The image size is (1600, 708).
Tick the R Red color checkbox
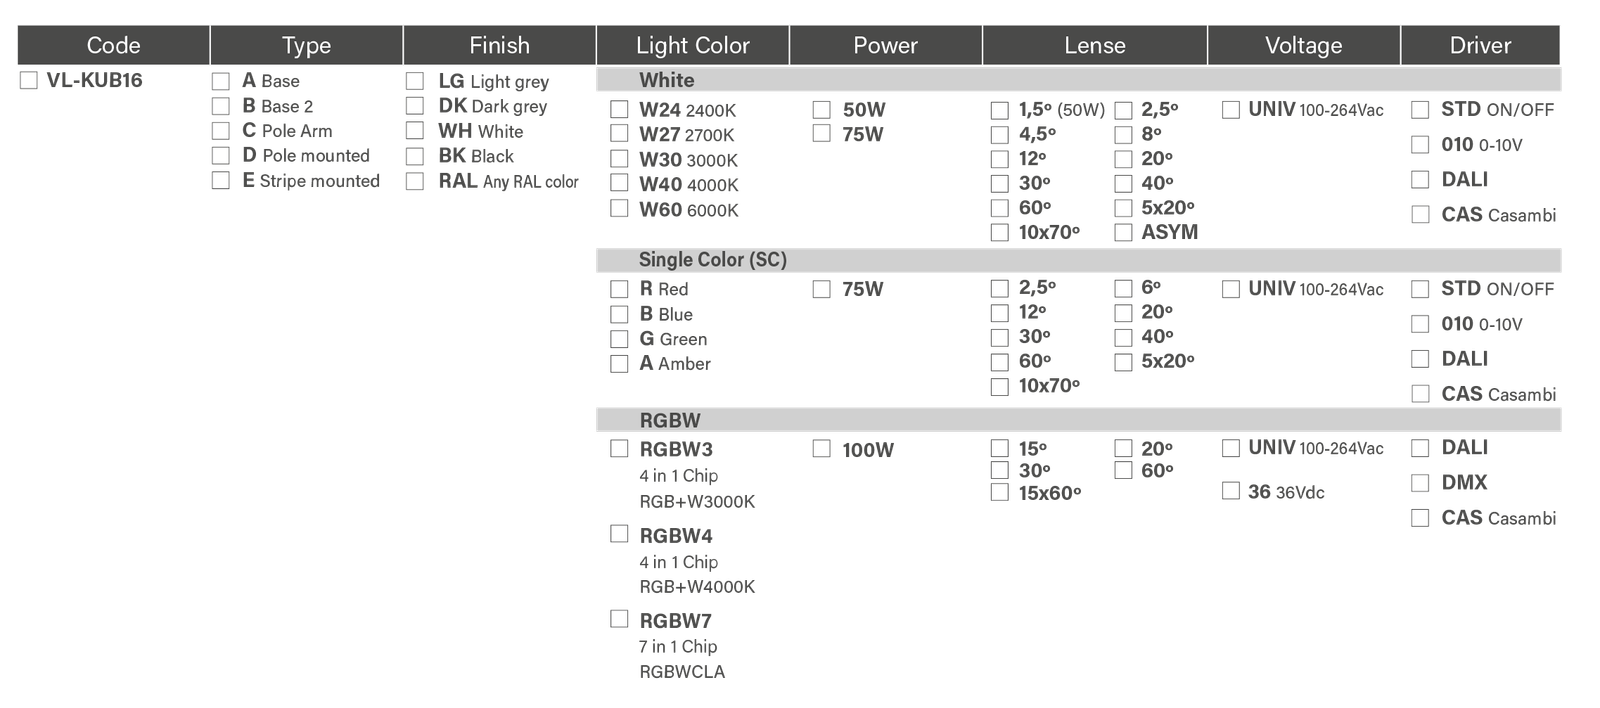[619, 289]
